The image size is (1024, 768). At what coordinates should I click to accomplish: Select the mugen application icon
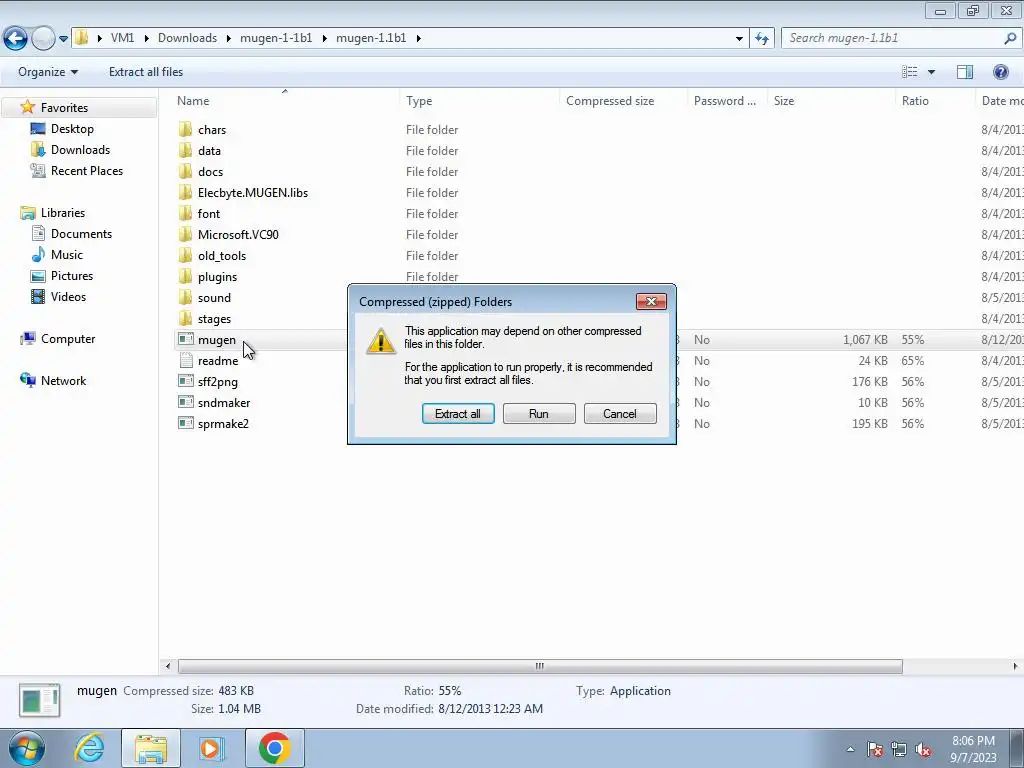pos(185,339)
